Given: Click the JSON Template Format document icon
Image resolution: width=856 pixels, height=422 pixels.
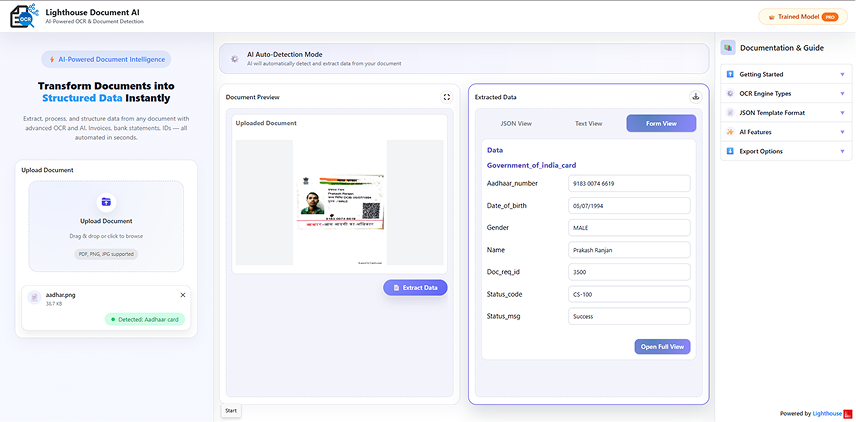Looking at the screenshot, I should pyautogui.click(x=730, y=113).
